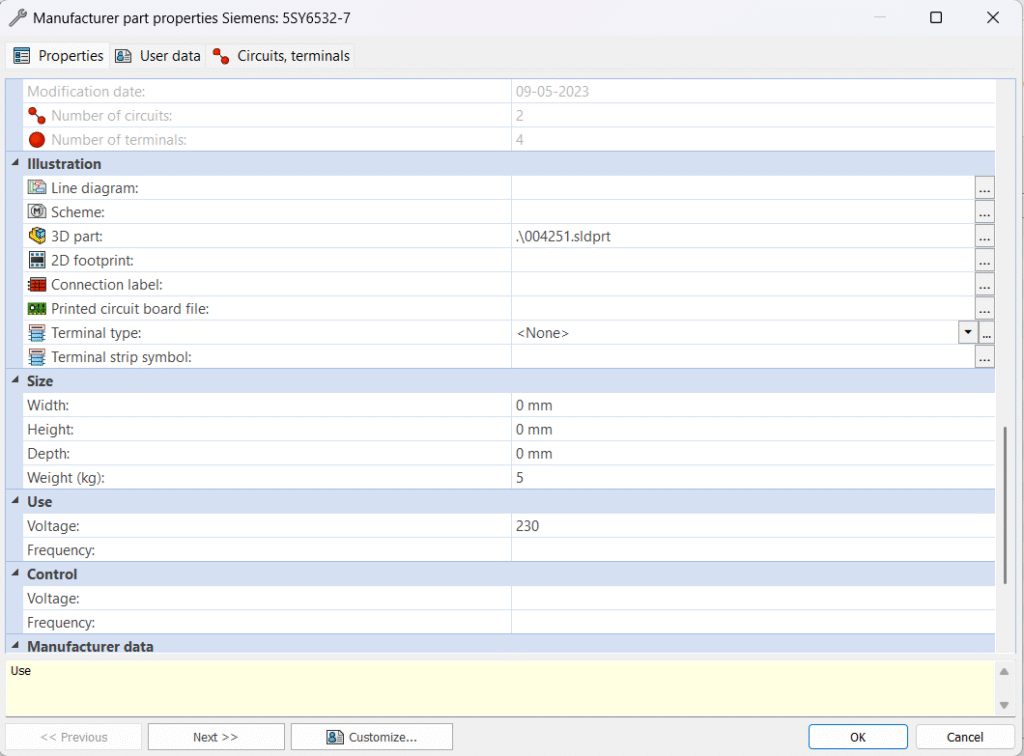Click the Printed circuit board file icon
1024x756 pixels.
(x=37, y=309)
